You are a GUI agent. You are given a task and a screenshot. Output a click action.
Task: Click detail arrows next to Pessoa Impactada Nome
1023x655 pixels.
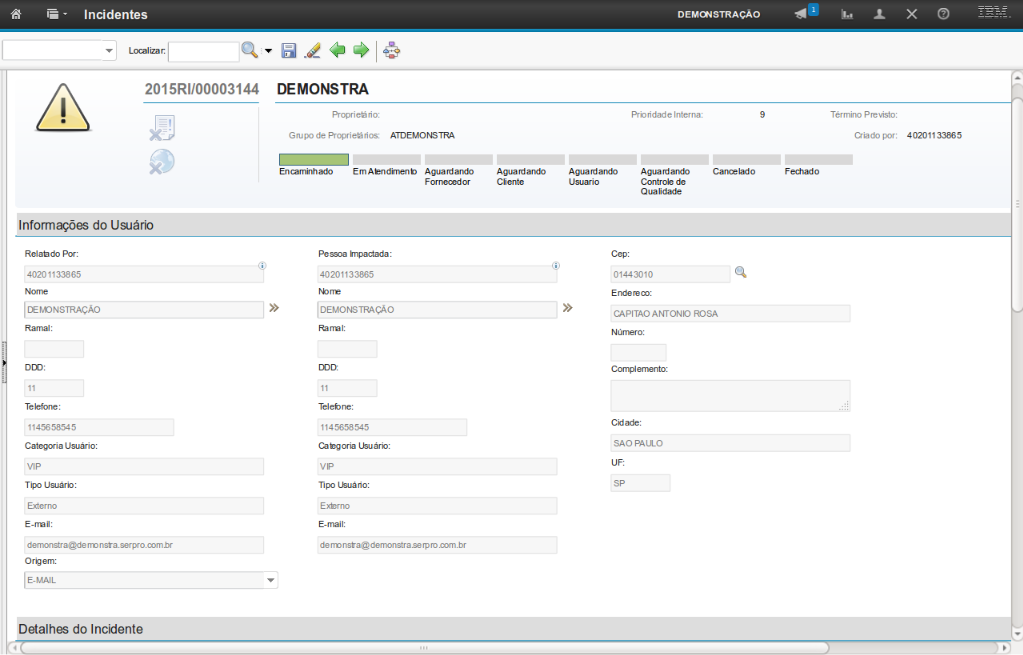[x=567, y=309]
